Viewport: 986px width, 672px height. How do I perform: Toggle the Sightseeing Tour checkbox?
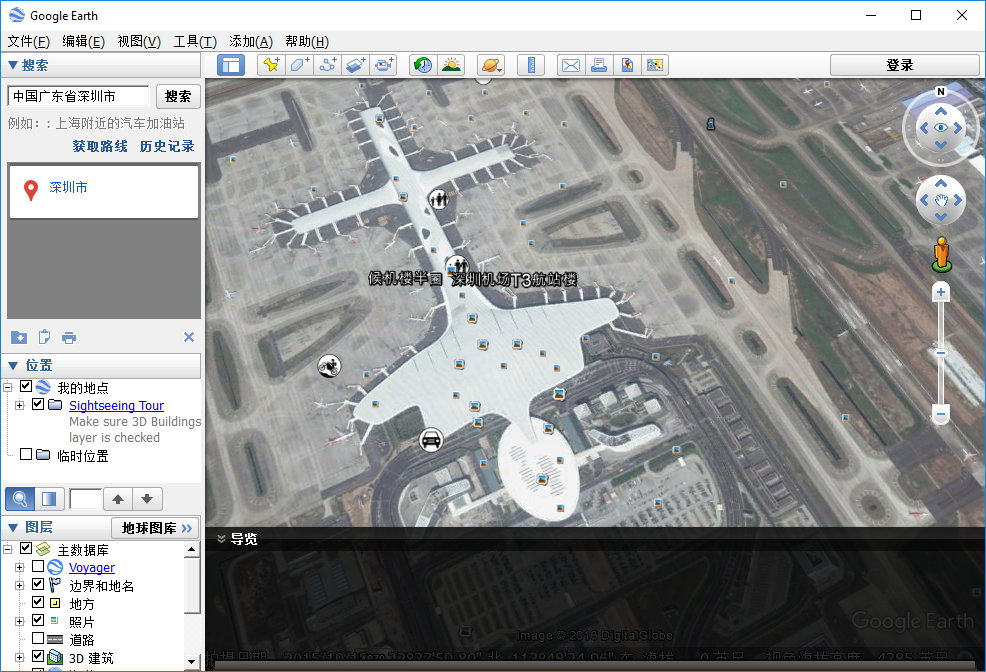click(x=38, y=404)
